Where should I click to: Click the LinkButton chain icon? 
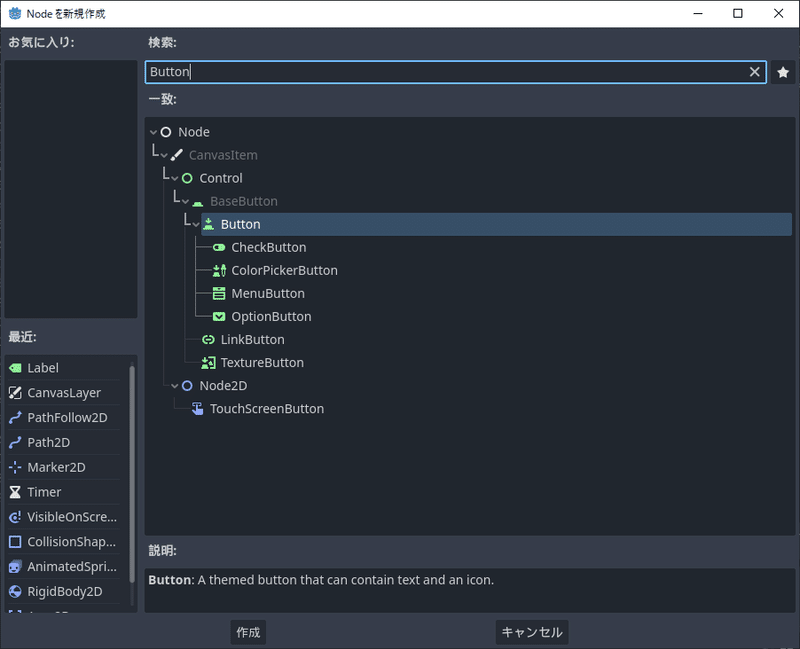pyautogui.click(x=209, y=340)
